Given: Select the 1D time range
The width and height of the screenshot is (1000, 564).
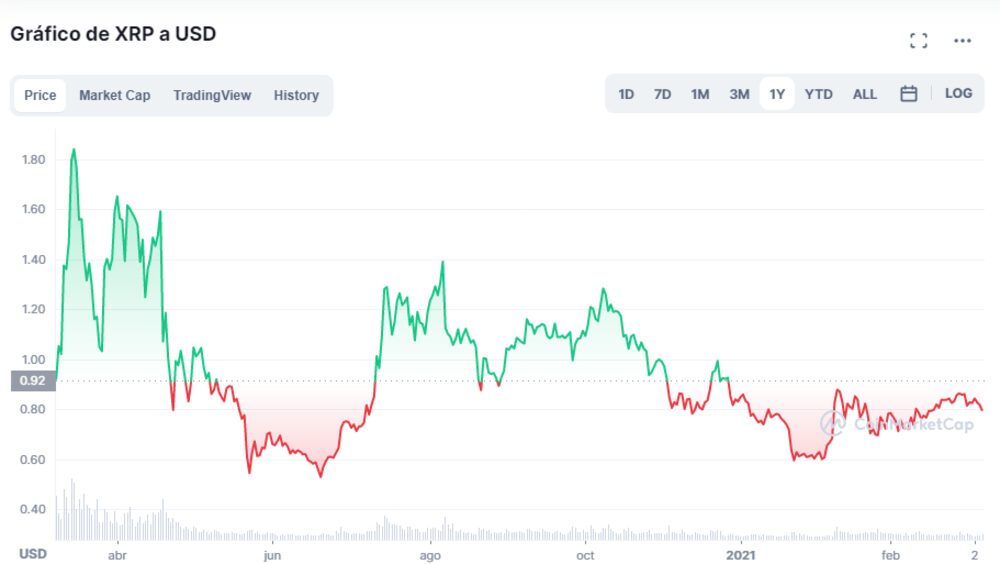Looking at the screenshot, I should pyautogui.click(x=626, y=94).
